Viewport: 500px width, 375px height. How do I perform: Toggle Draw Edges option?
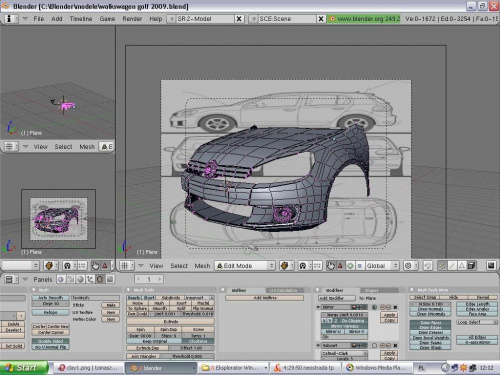pos(430,328)
